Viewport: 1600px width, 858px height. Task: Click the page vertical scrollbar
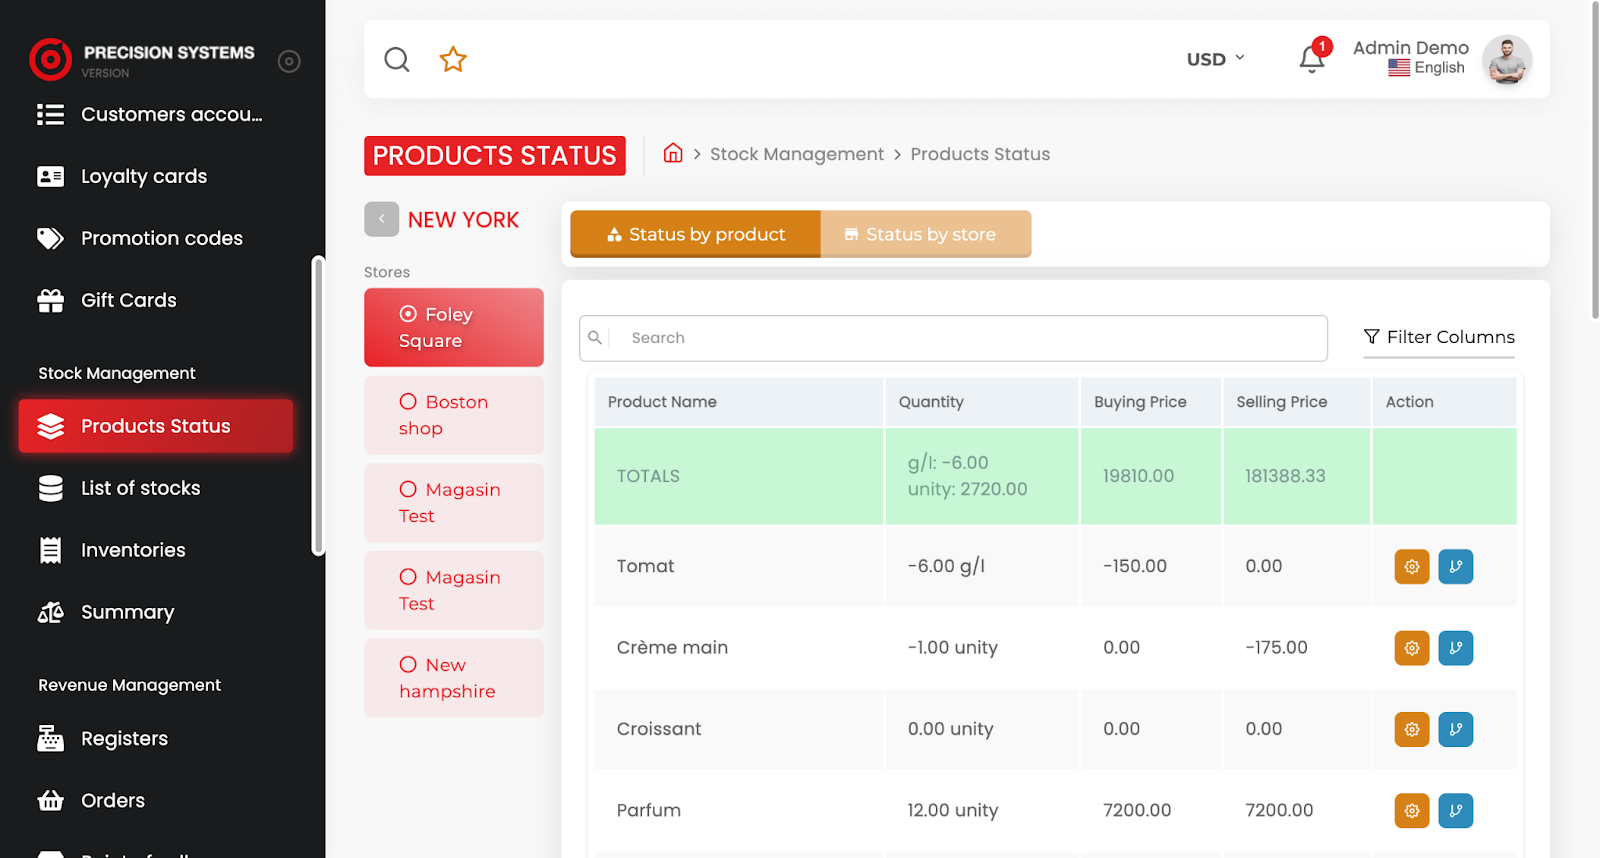1594,160
